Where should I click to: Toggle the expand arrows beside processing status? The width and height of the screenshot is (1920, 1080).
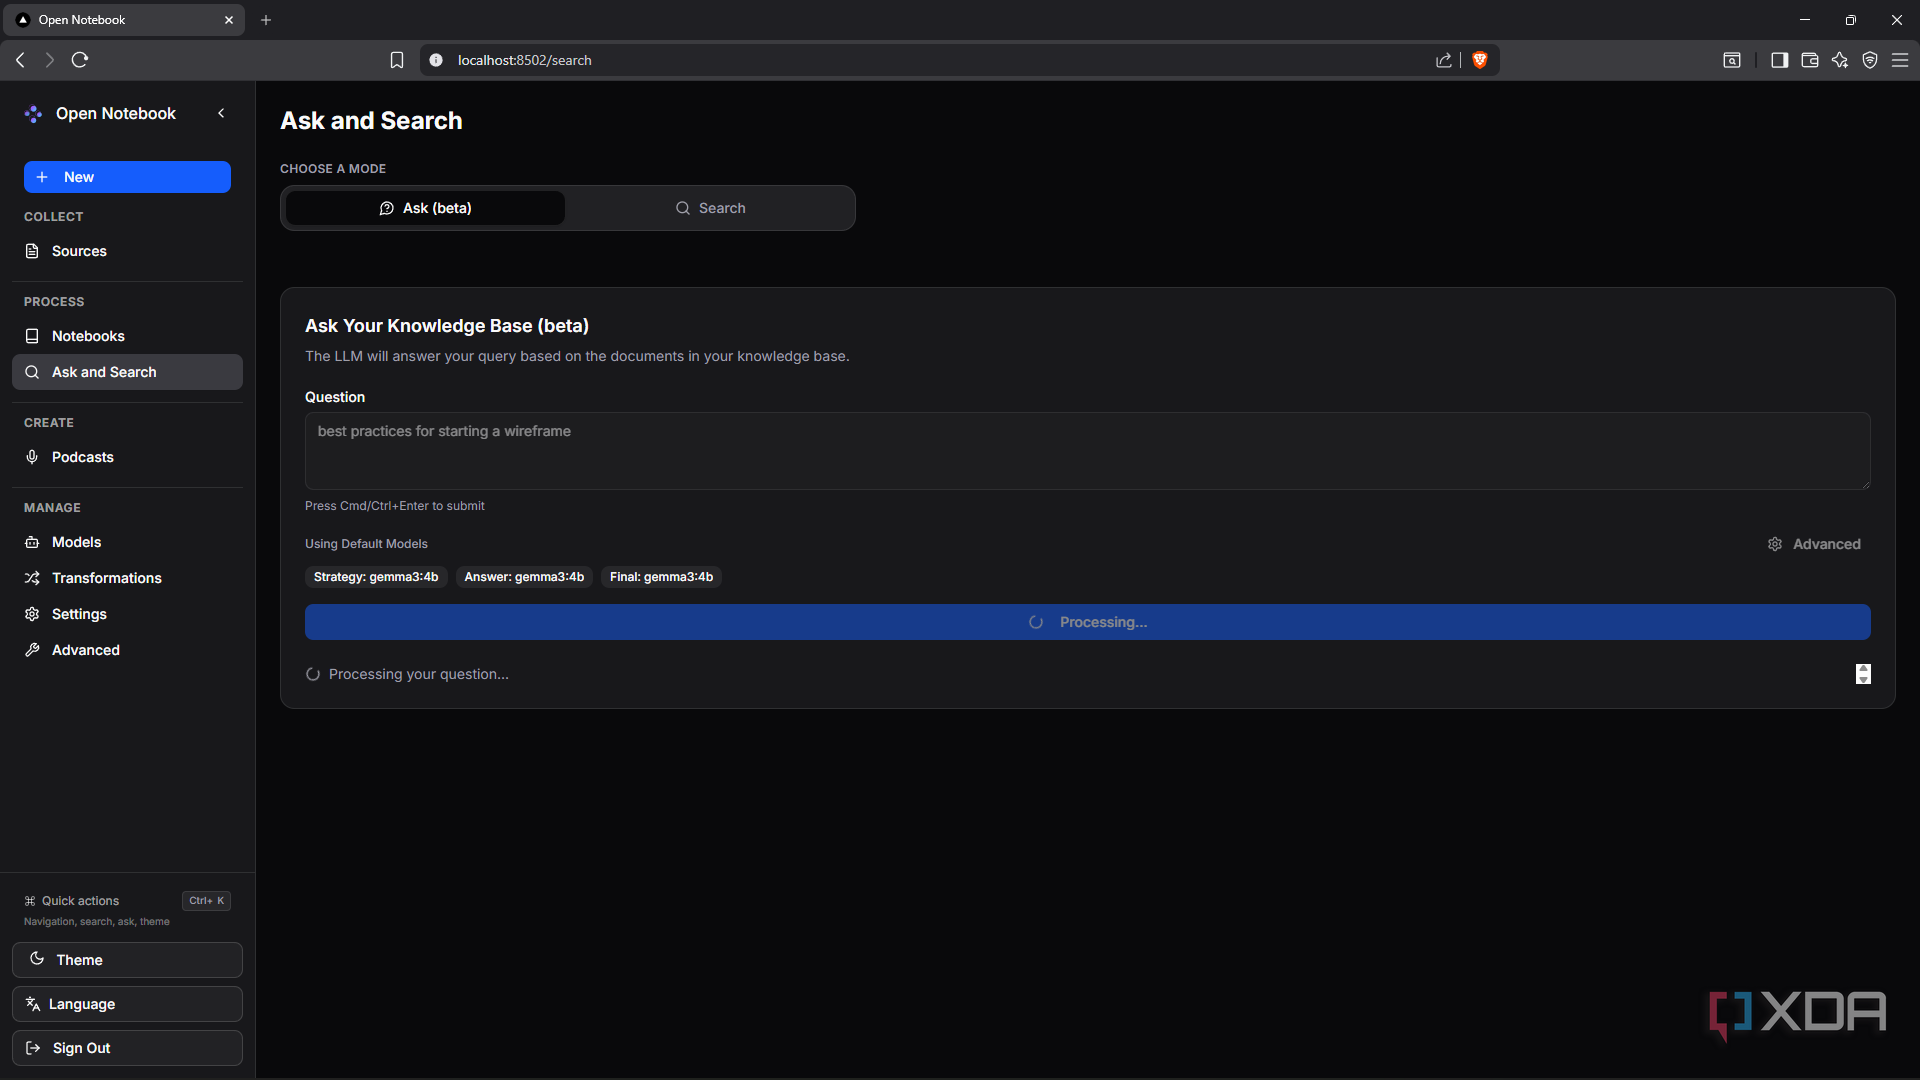pos(1863,674)
